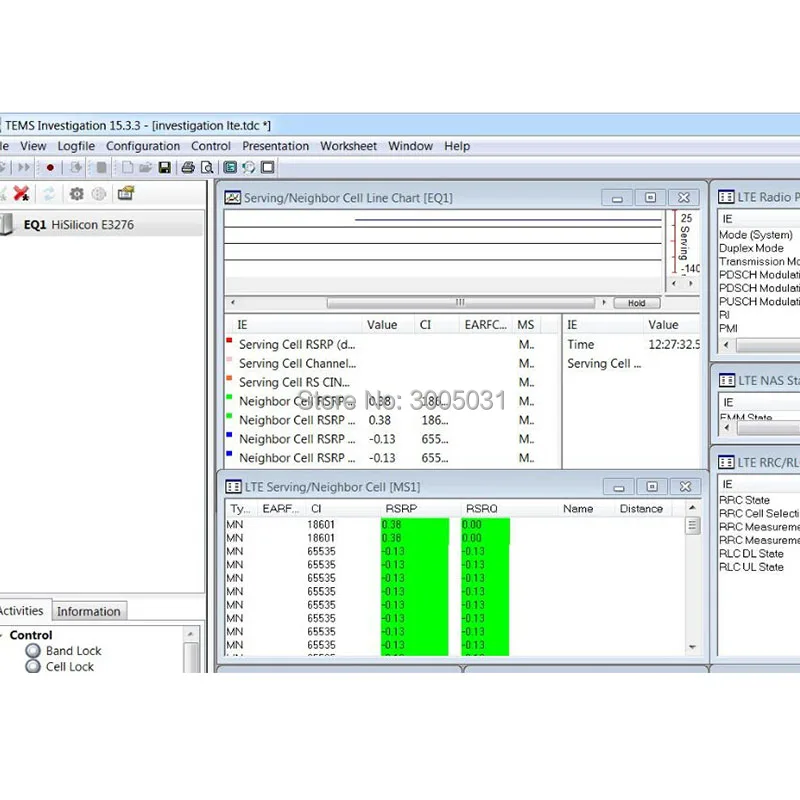Screen dimensions: 800x800
Task: Click the EARFC... column header in chart legend
Action: point(485,324)
